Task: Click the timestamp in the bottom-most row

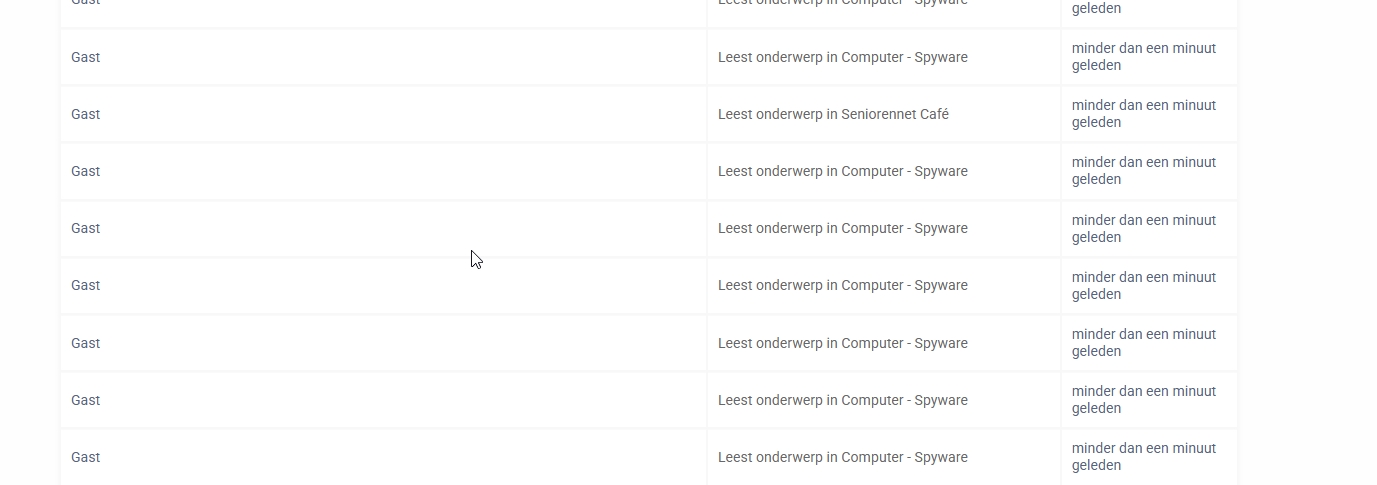Action: (1143, 457)
